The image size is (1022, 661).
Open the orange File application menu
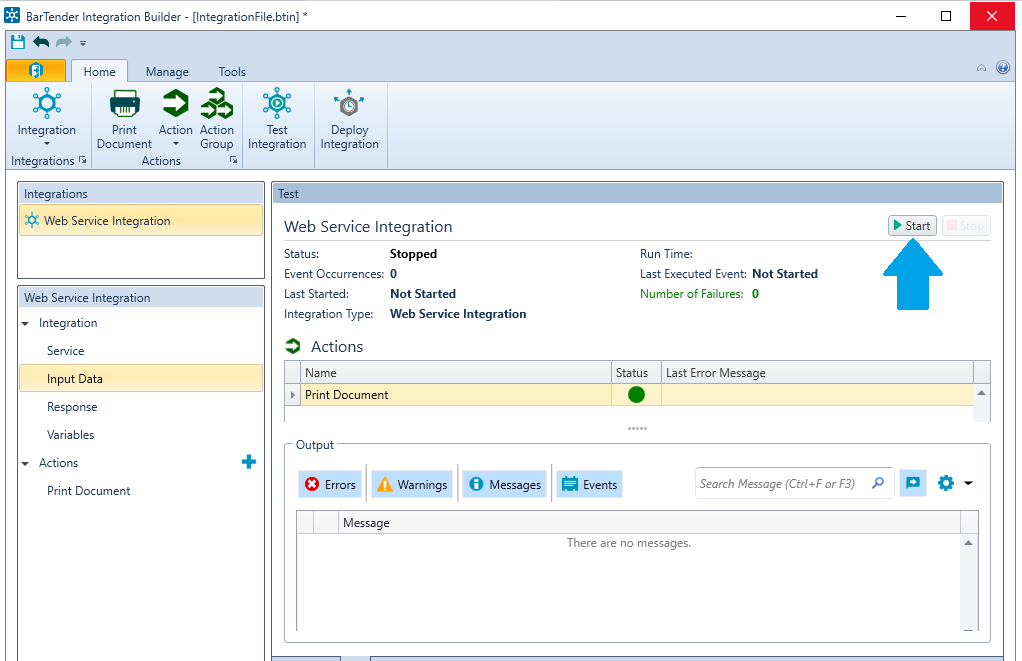[x=36, y=70]
